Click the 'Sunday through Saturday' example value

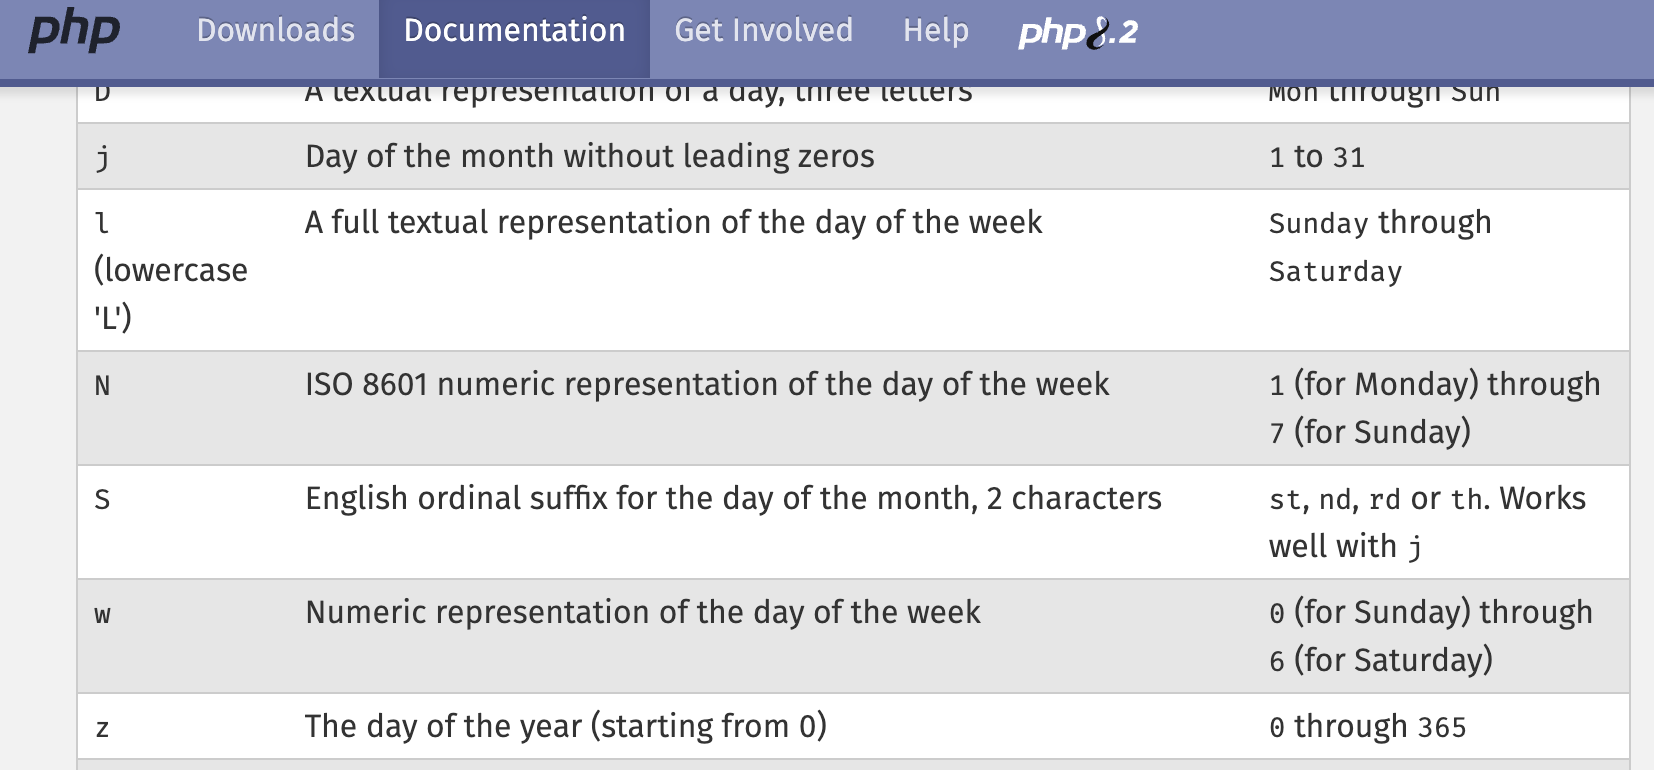click(1380, 246)
